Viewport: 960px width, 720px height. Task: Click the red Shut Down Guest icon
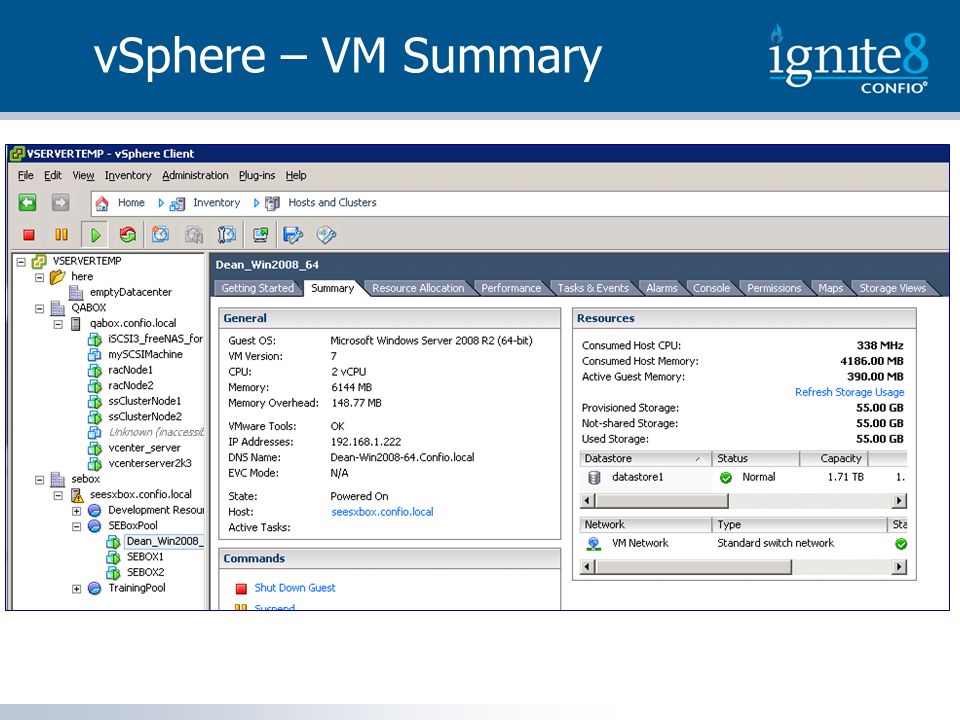(241, 588)
